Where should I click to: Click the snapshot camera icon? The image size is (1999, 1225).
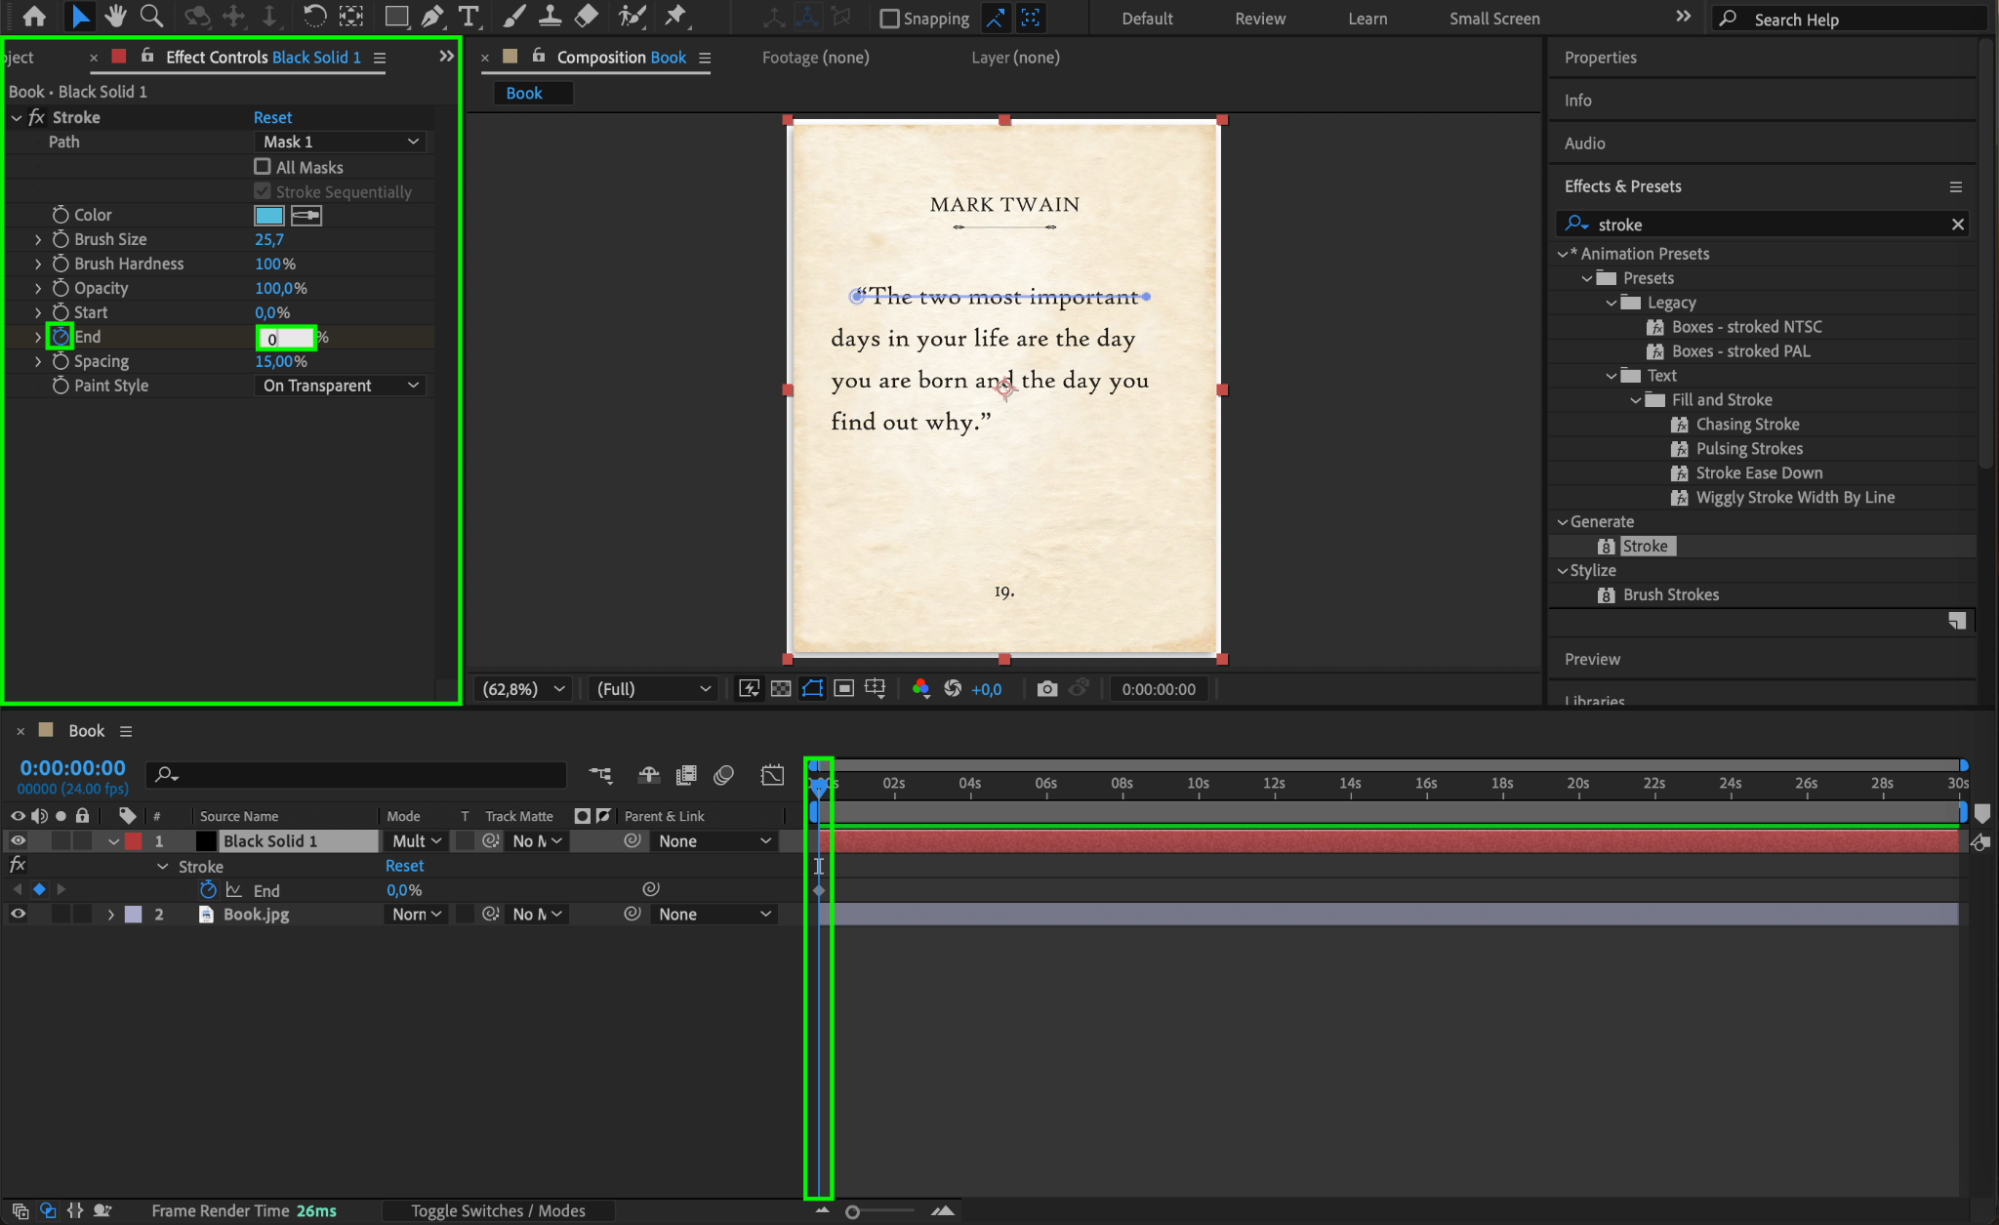click(1046, 689)
